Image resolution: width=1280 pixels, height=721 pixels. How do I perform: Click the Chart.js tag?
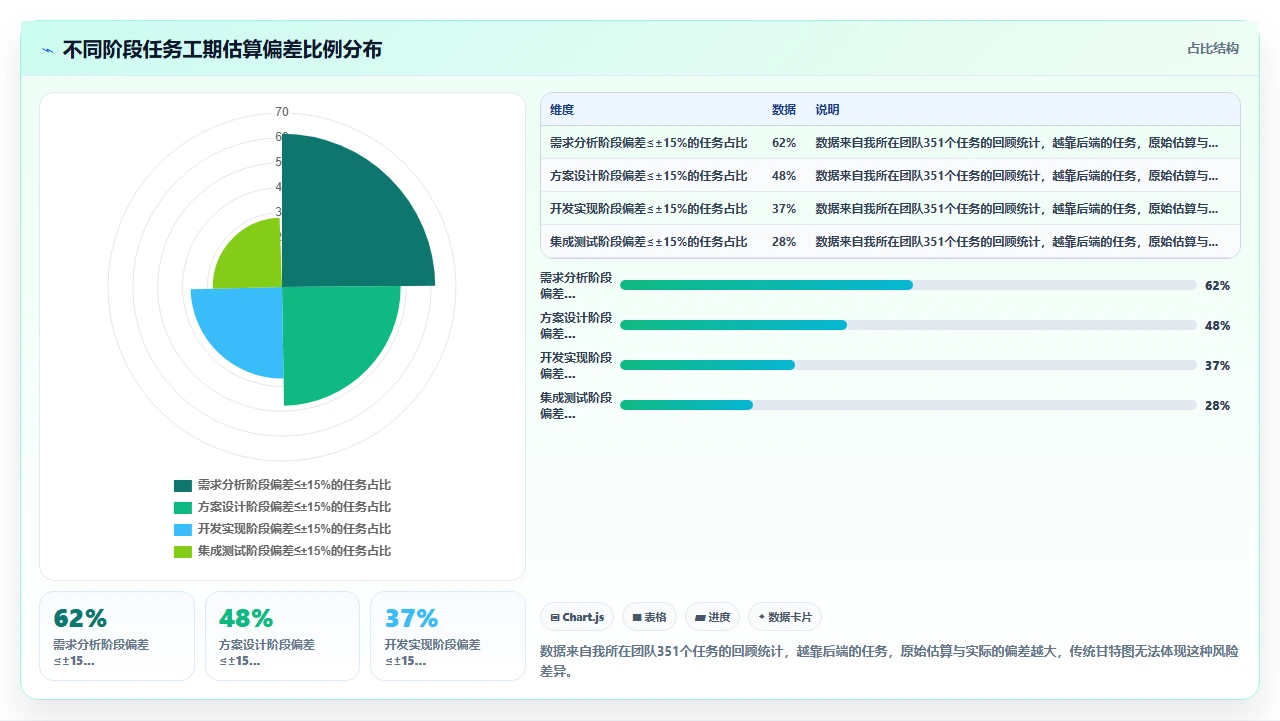tap(576, 617)
